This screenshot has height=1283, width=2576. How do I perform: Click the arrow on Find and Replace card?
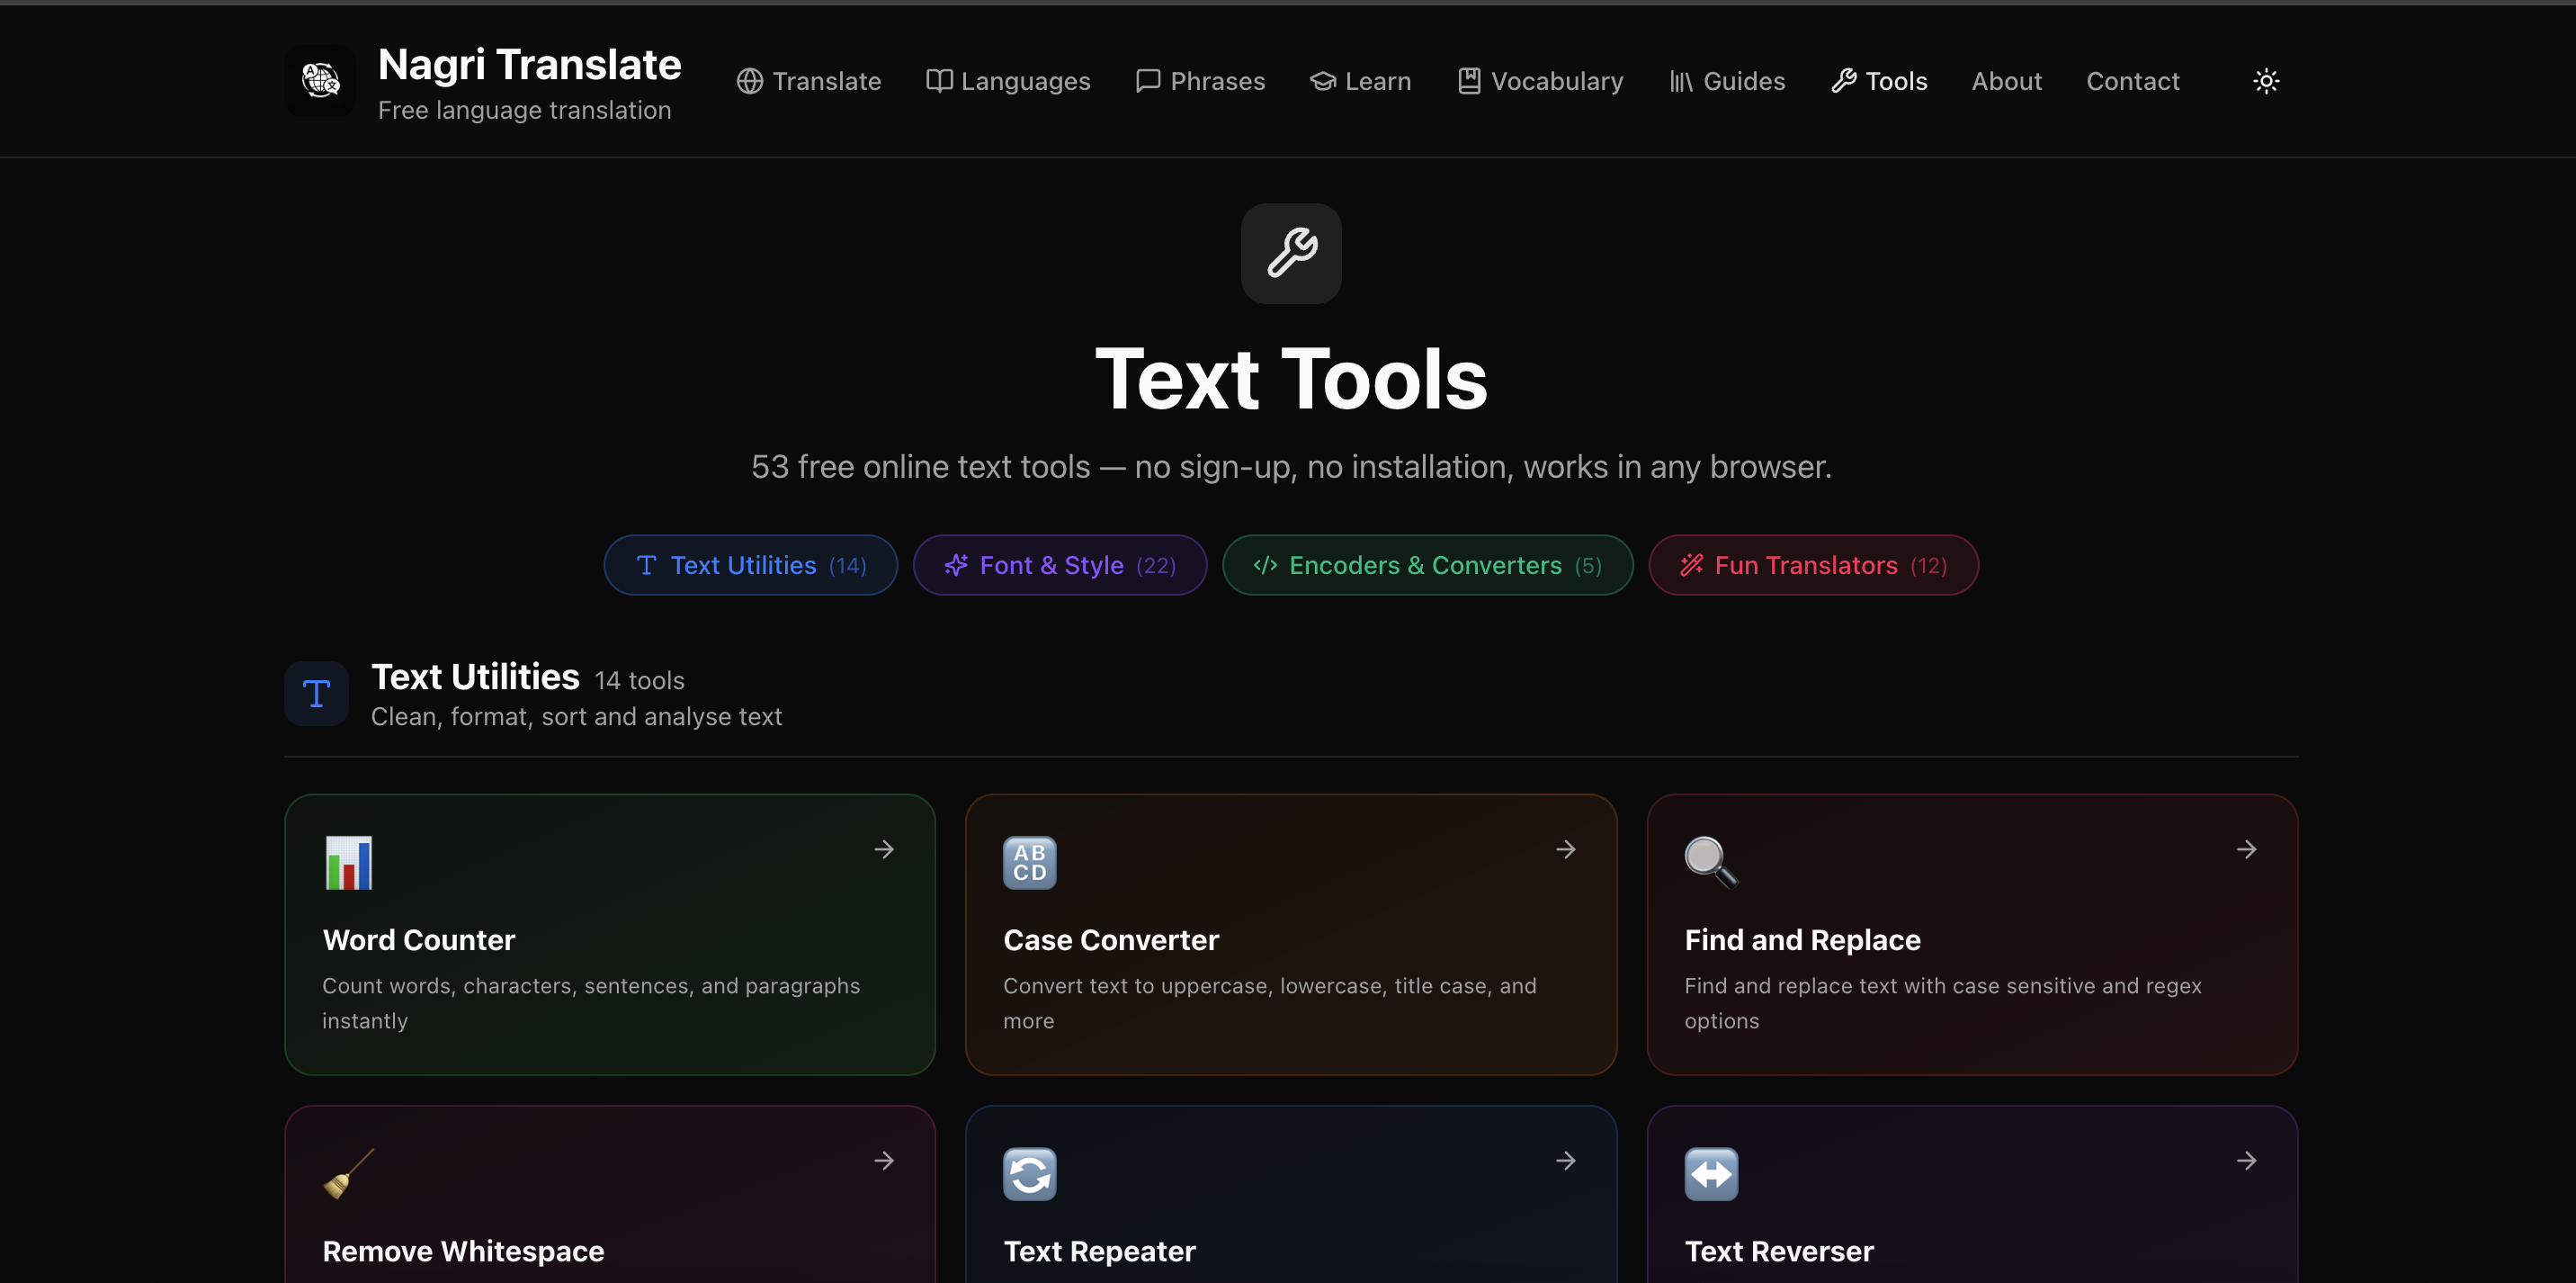(2246, 849)
